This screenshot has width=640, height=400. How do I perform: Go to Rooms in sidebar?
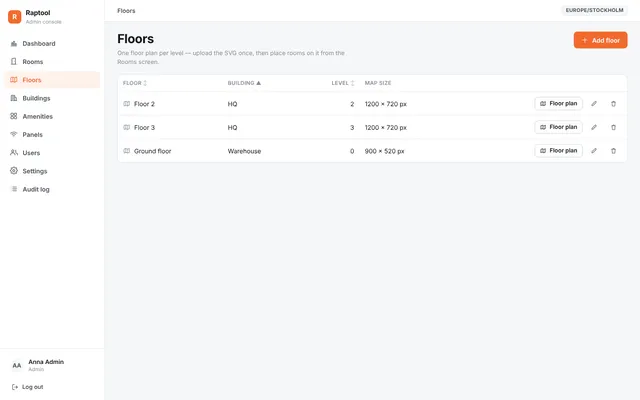(x=52, y=62)
